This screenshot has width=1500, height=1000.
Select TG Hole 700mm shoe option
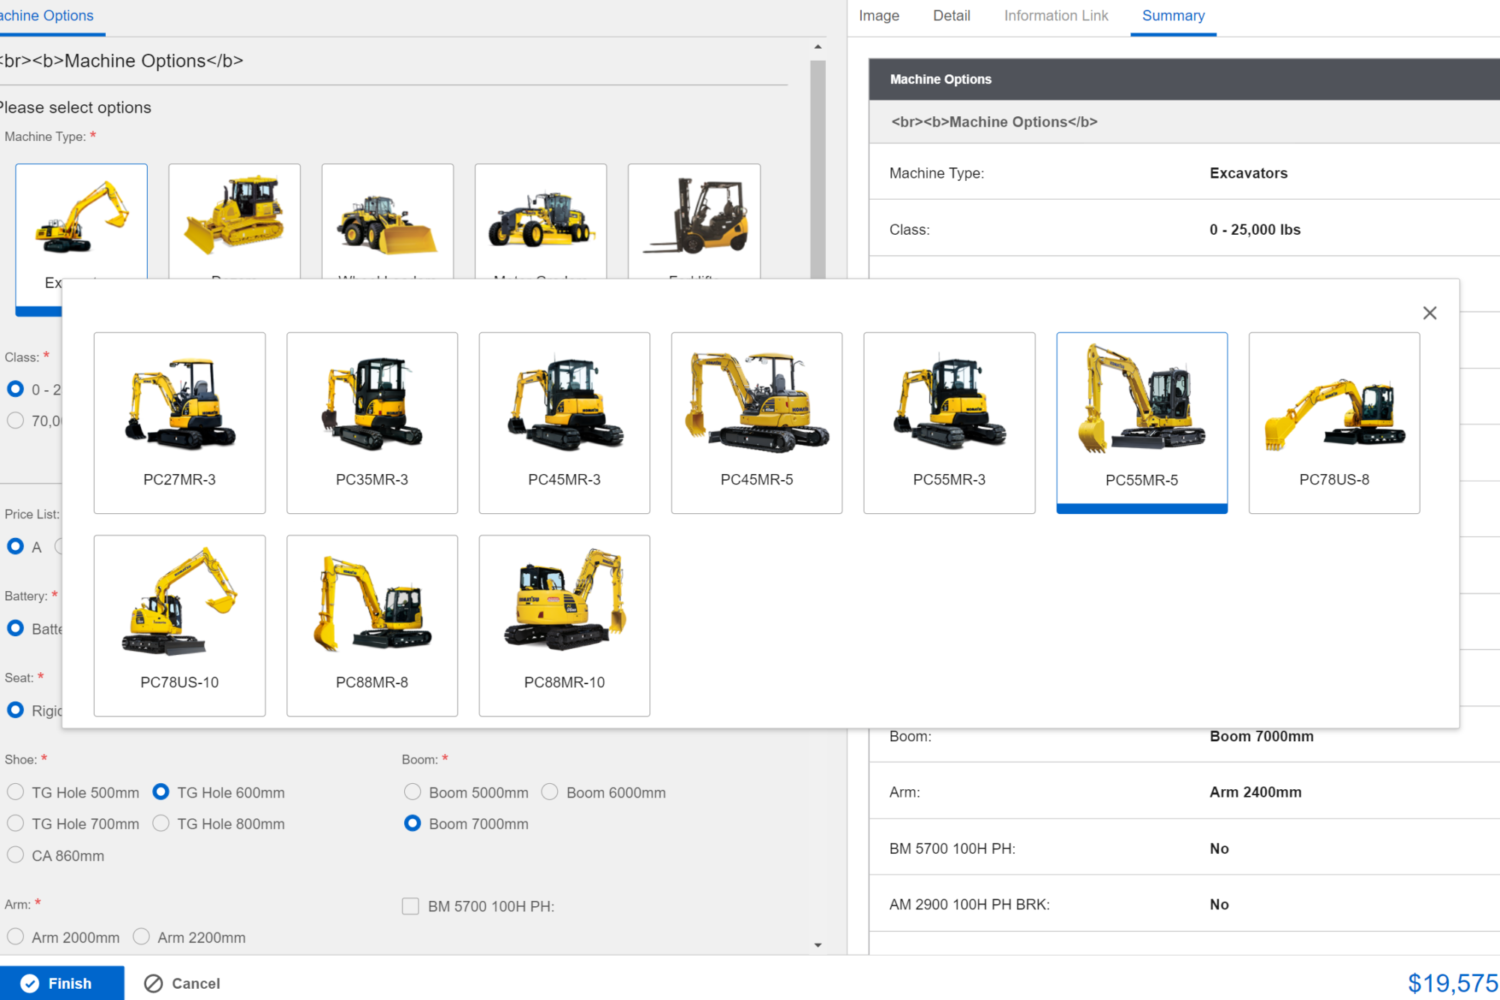point(16,824)
